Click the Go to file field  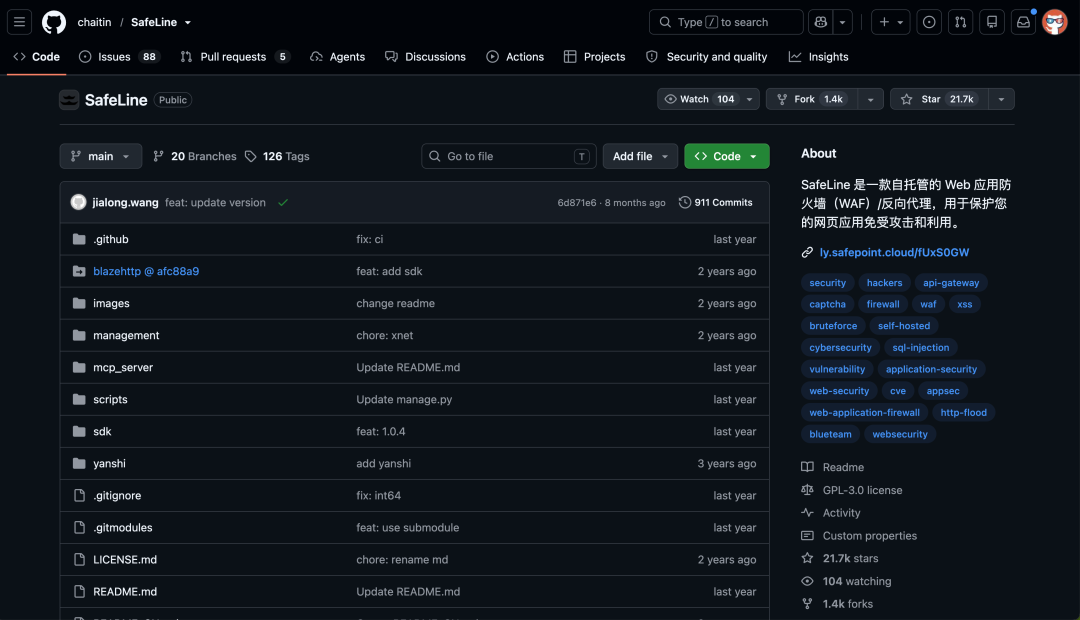tap(509, 156)
